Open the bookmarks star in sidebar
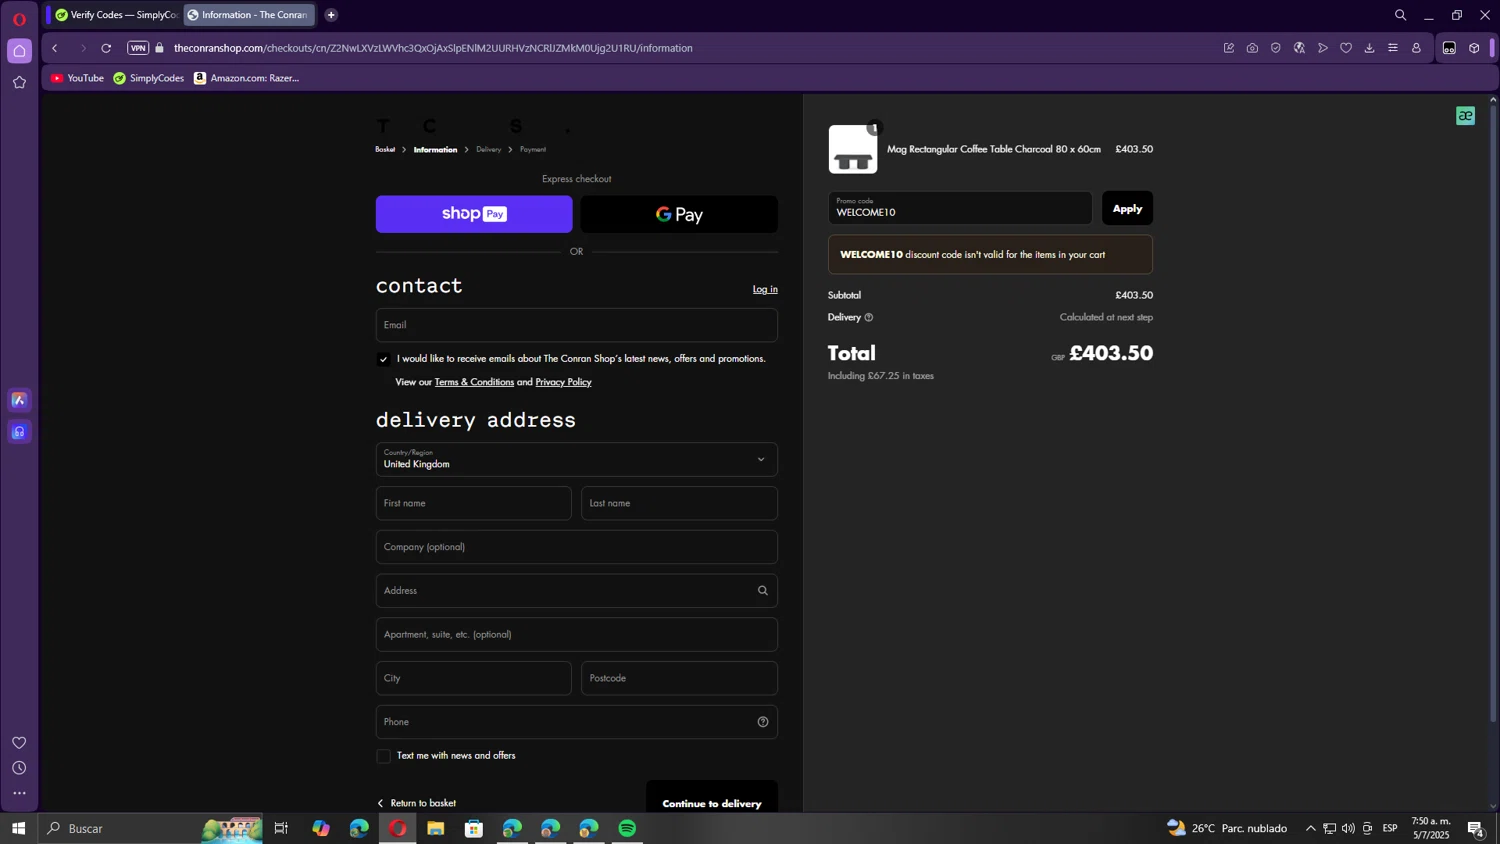The height and width of the screenshot is (844, 1500). tap(19, 83)
